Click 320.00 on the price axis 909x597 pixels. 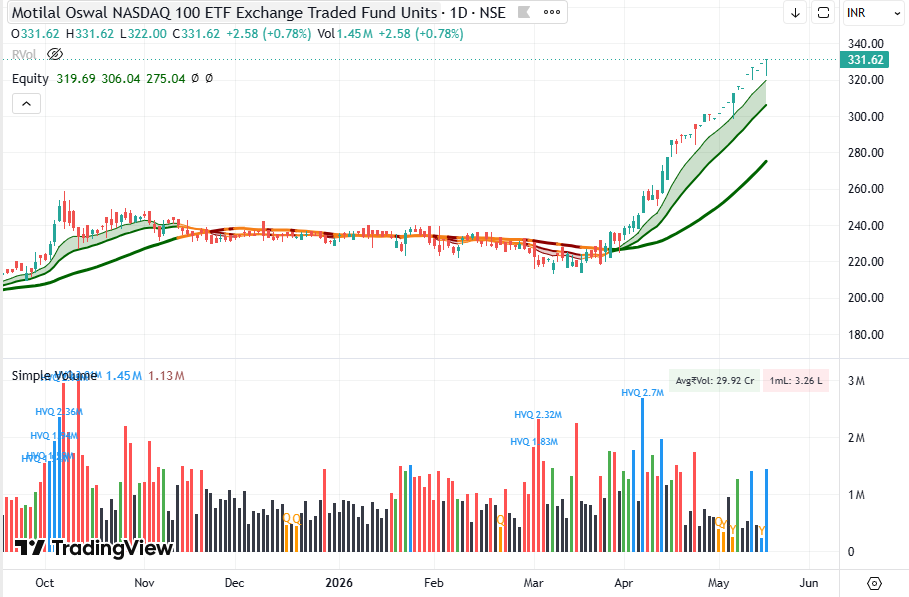(866, 79)
